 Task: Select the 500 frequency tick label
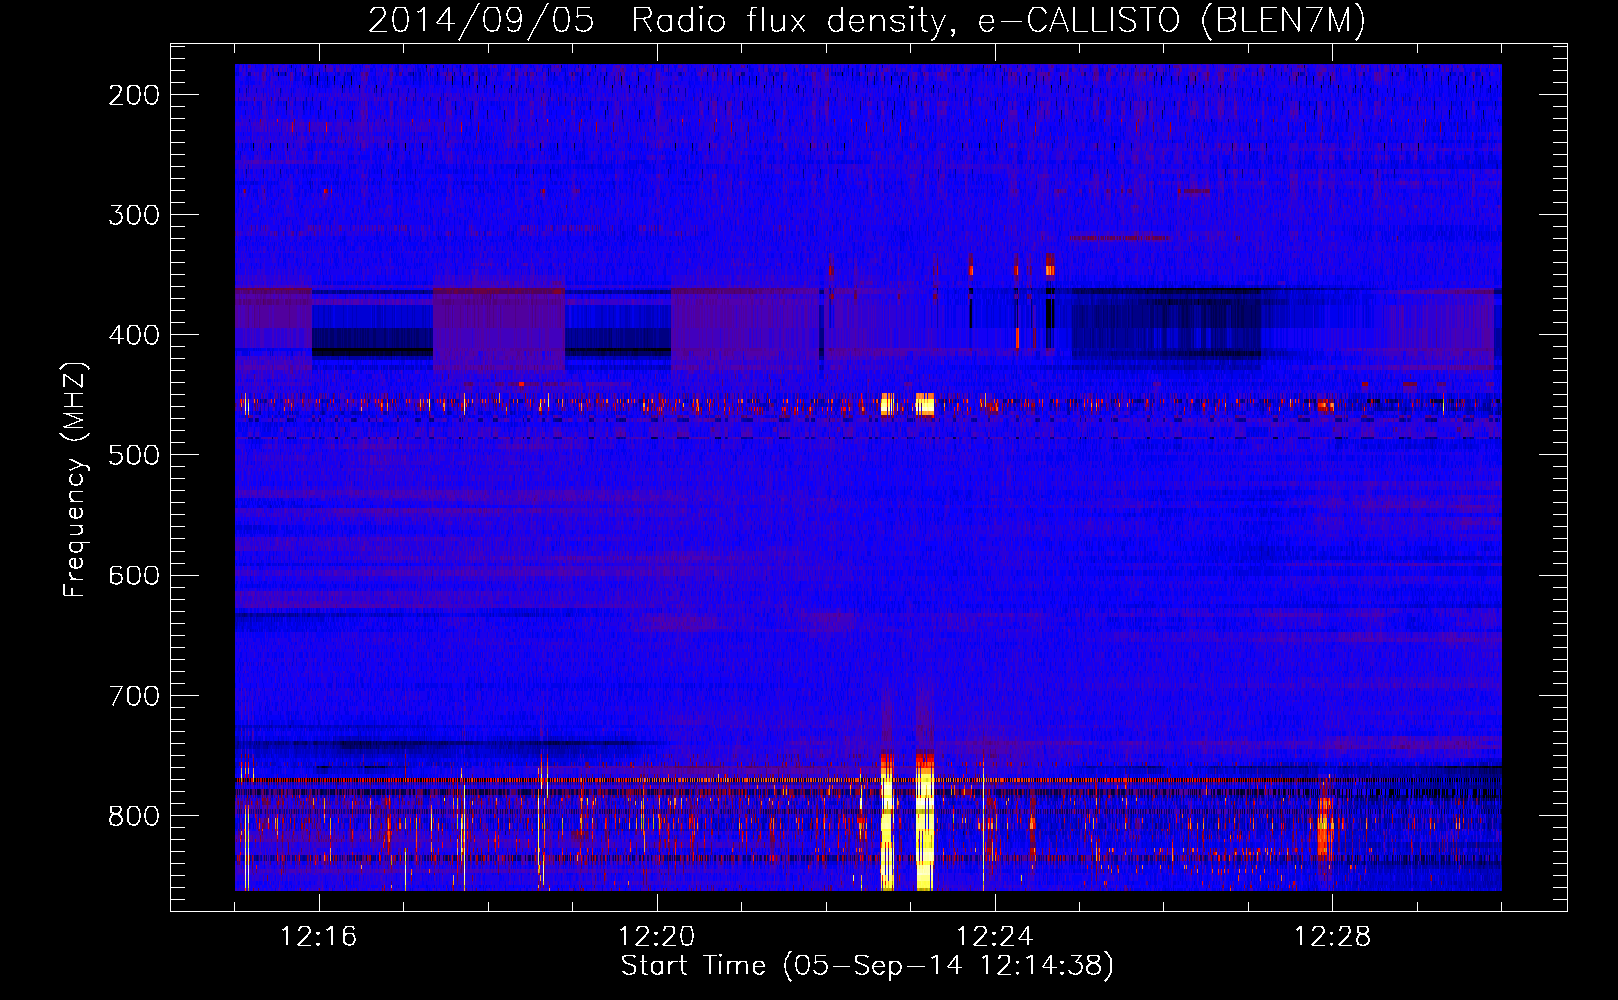pos(134,455)
